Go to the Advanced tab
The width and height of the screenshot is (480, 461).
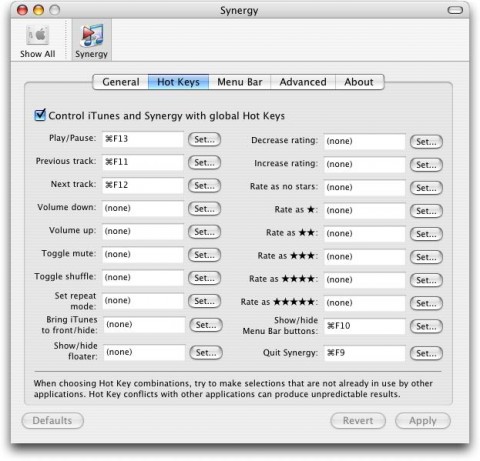coord(303,82)
